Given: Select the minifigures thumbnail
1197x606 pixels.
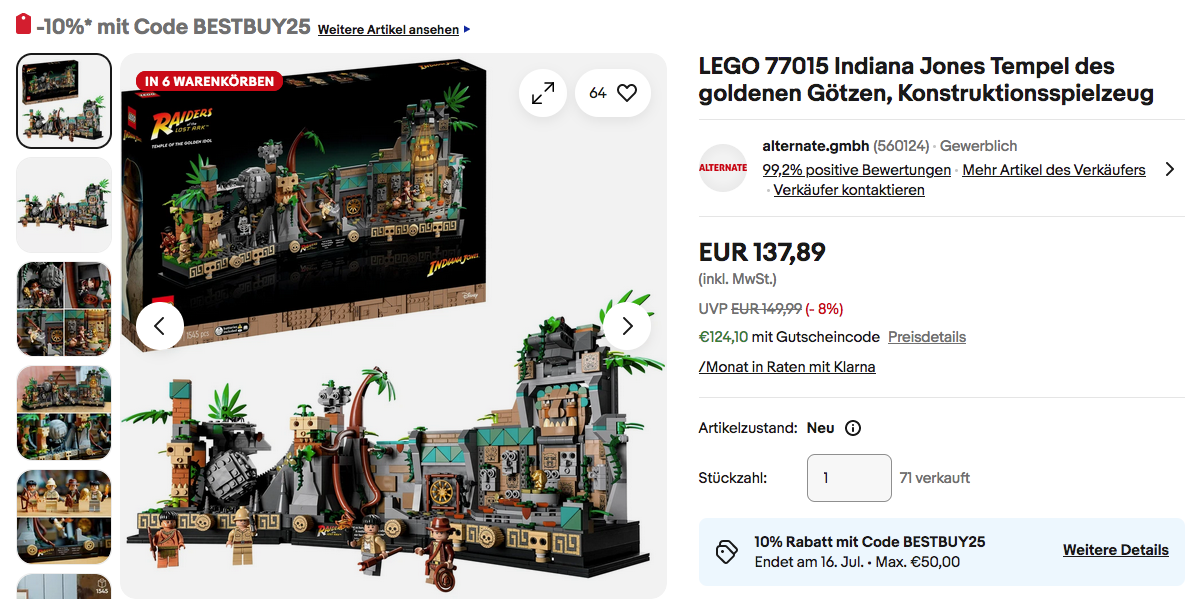Looking at the screenshot, I should tap(64, 517).
